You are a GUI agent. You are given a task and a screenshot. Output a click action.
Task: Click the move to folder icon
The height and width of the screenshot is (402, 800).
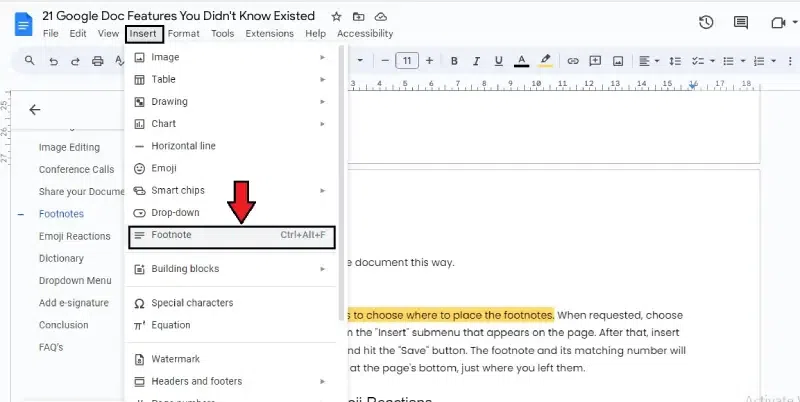point(359,17)
